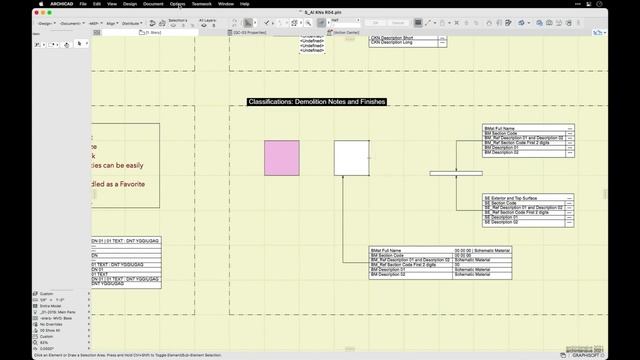This screenshot has height=360, width=640.
Task: Click the 'Schematic Material' full name cell
Action: pos(482,251)
